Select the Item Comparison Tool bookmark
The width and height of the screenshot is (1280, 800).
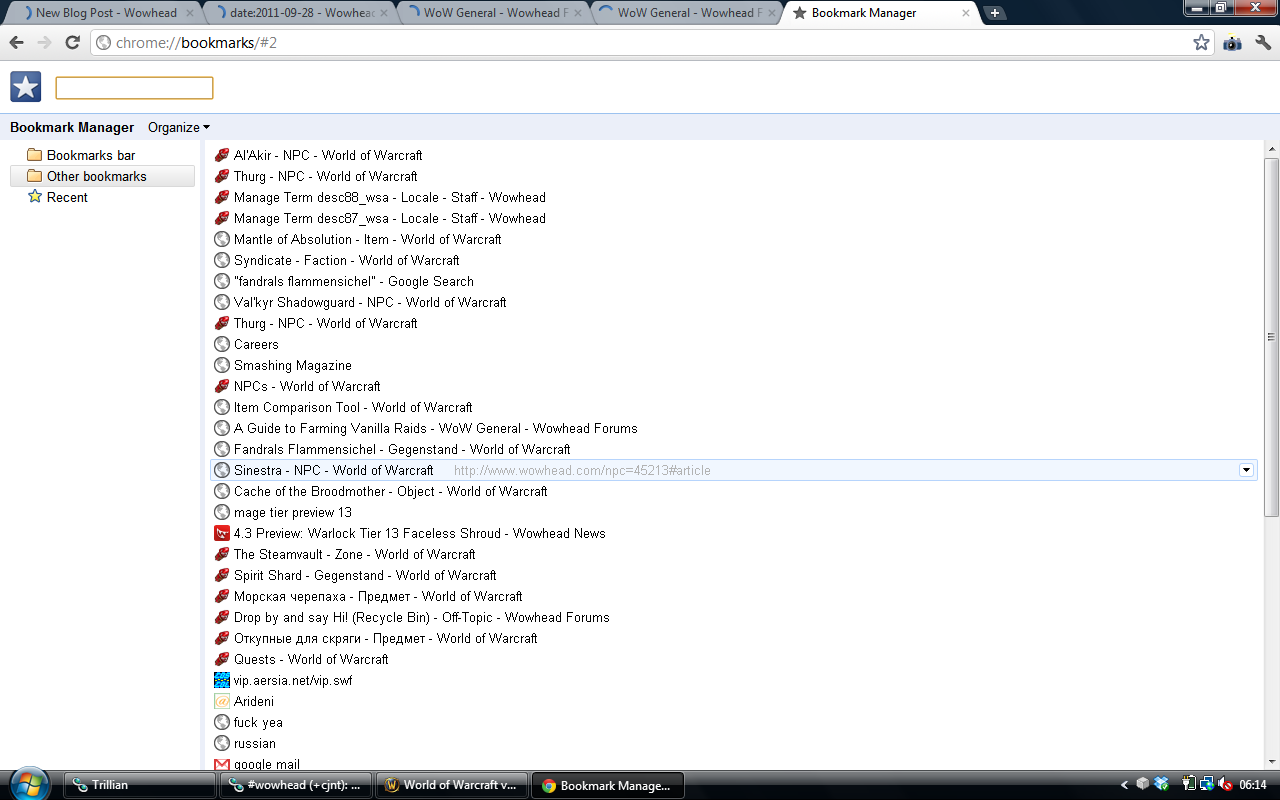pyautogui.click(x=734, y=407)
